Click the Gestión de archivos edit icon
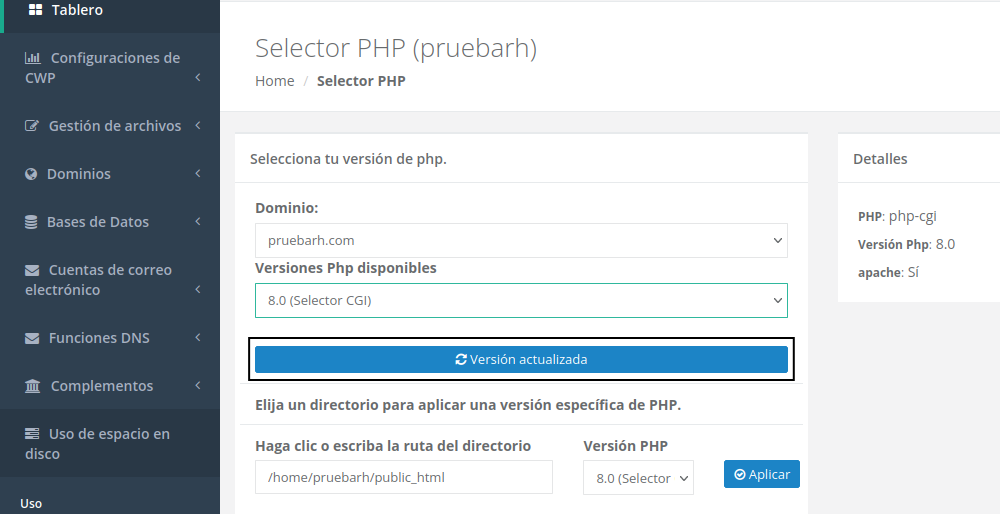Image resolution: width=1000 pixels, height=514 pixels. pyautogui.click(x=31, y=126)
